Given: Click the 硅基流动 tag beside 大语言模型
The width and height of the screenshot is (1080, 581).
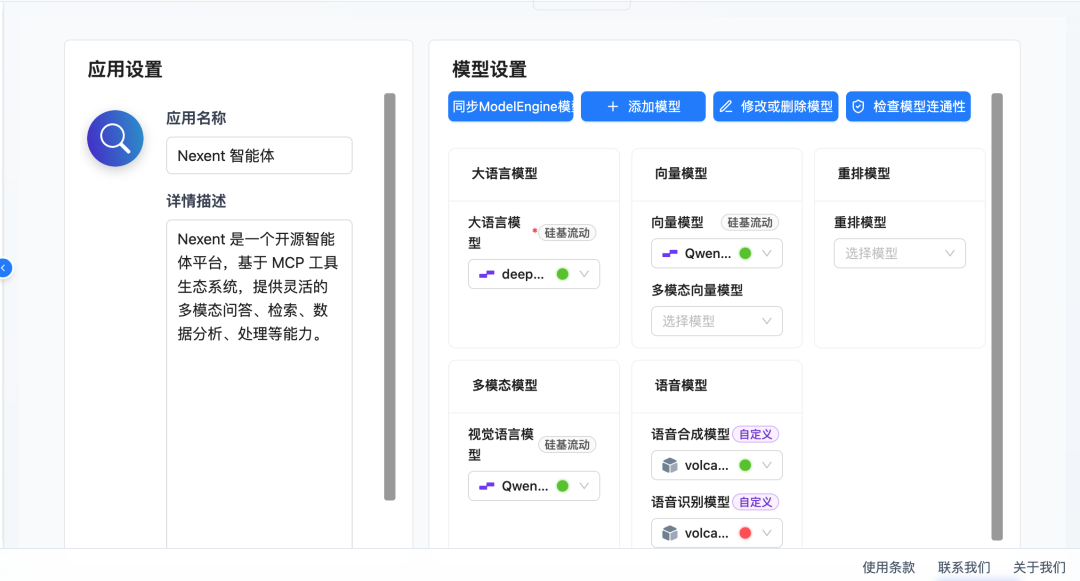Looking at the screenshot, I should (567, 233).
